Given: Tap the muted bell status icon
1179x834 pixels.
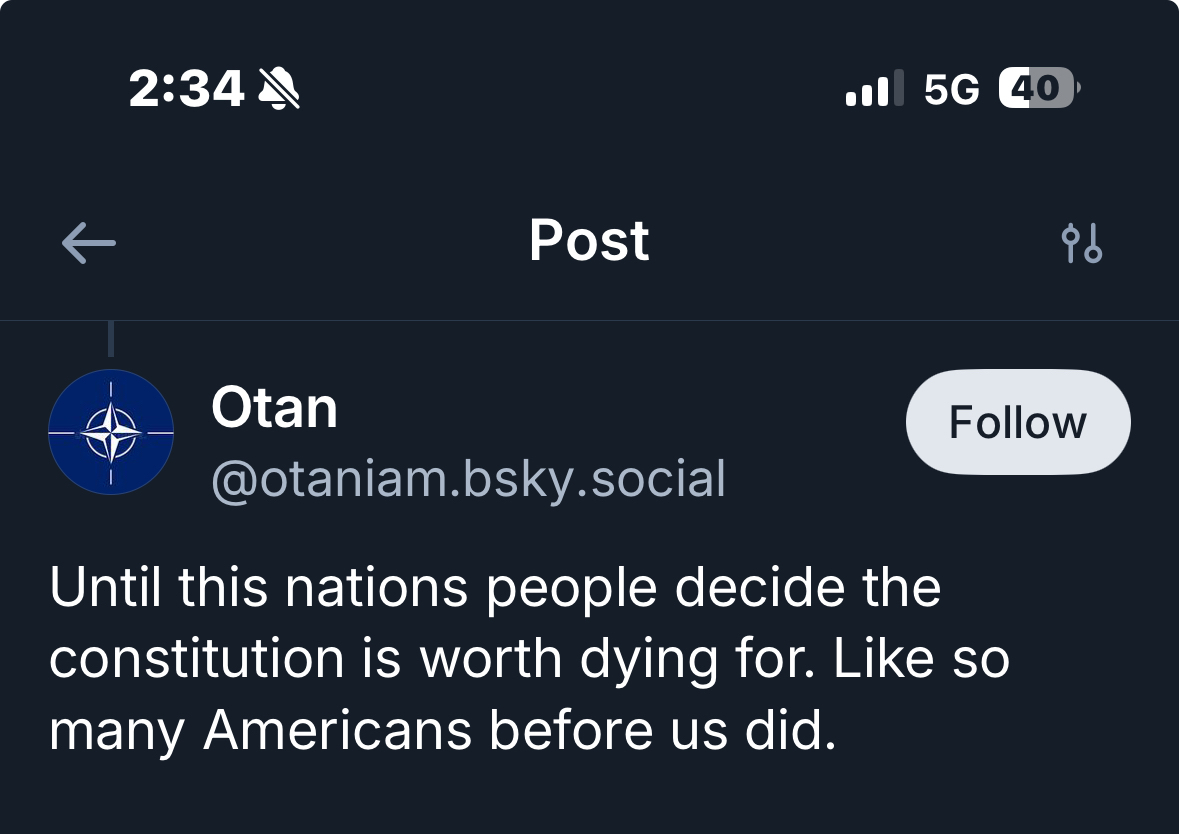Looking at the screenshot, I should click(279, 90).
